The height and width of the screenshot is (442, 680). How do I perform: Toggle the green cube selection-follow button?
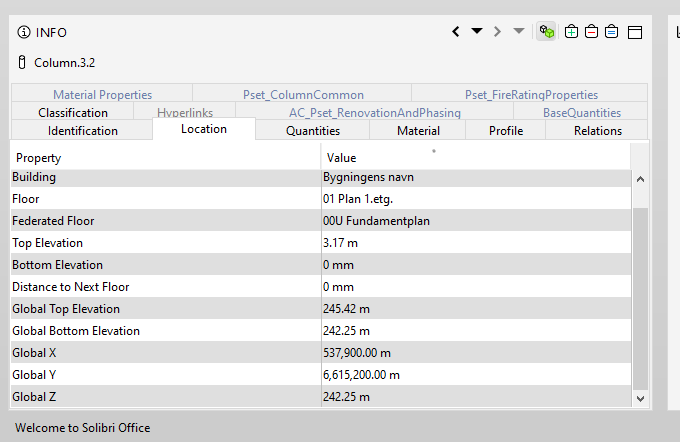point(547,32)
